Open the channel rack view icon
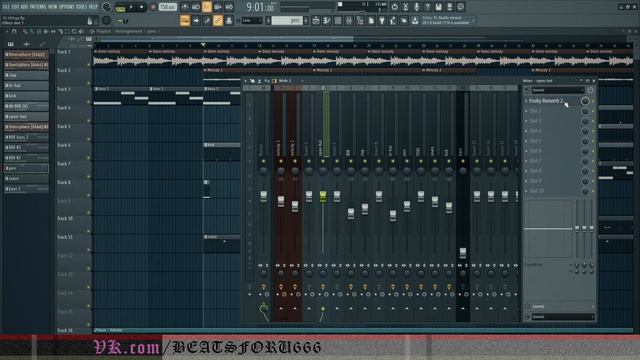The width and height of the screenshot is (640, 360). point(338,20)
